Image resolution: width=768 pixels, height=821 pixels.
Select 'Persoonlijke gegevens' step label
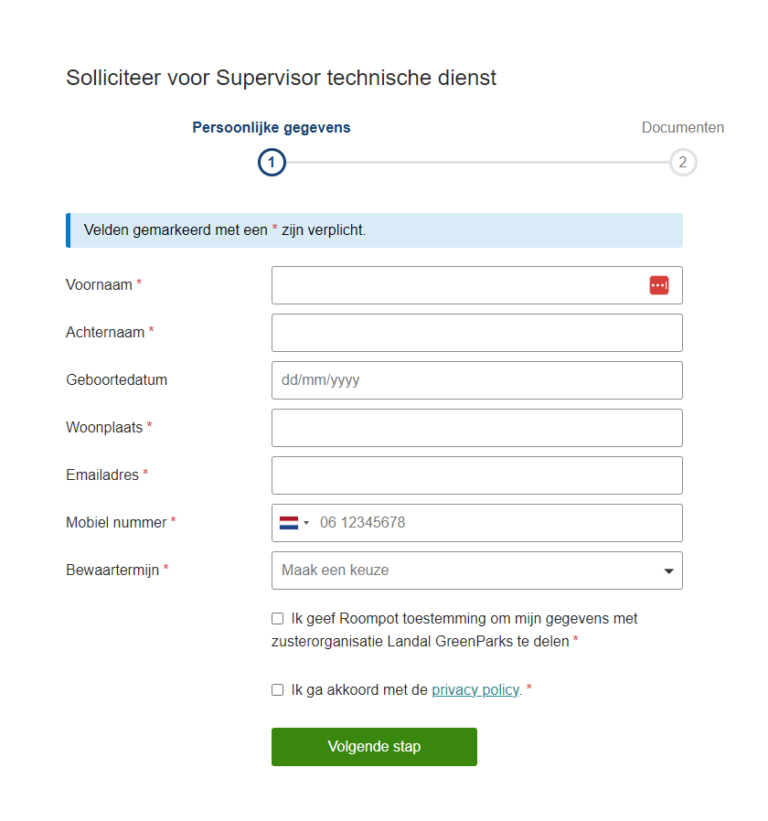[x=271, y=127]
